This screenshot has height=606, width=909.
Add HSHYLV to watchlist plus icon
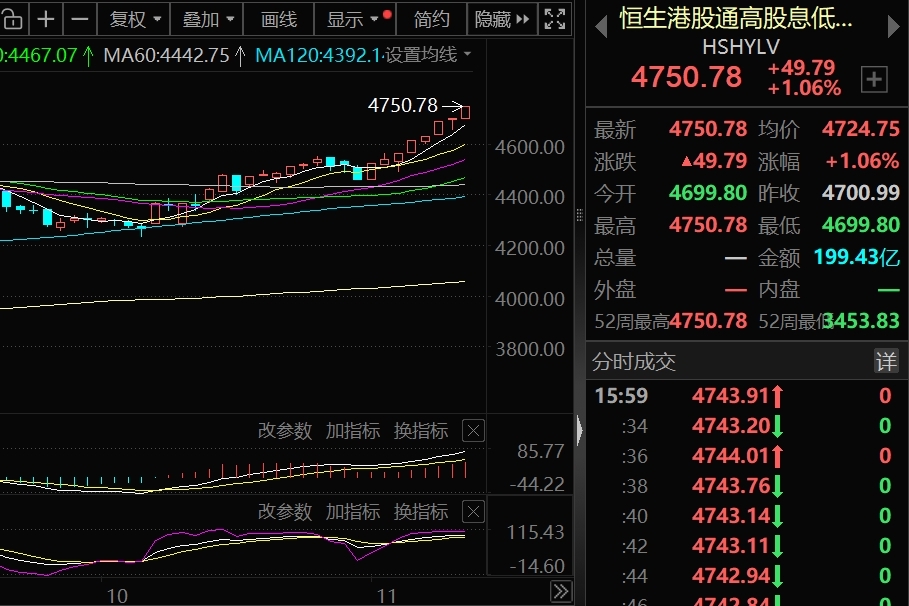click(874, 79)
